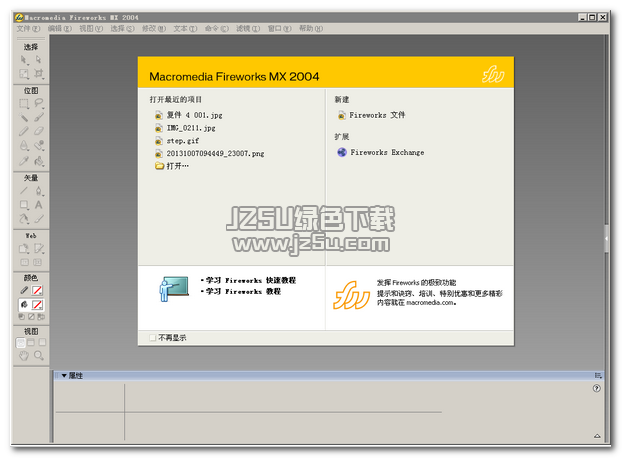Viewport: 622px width, 458px height.
Task: Select the Crop tool
Action: tap(38, 74)
